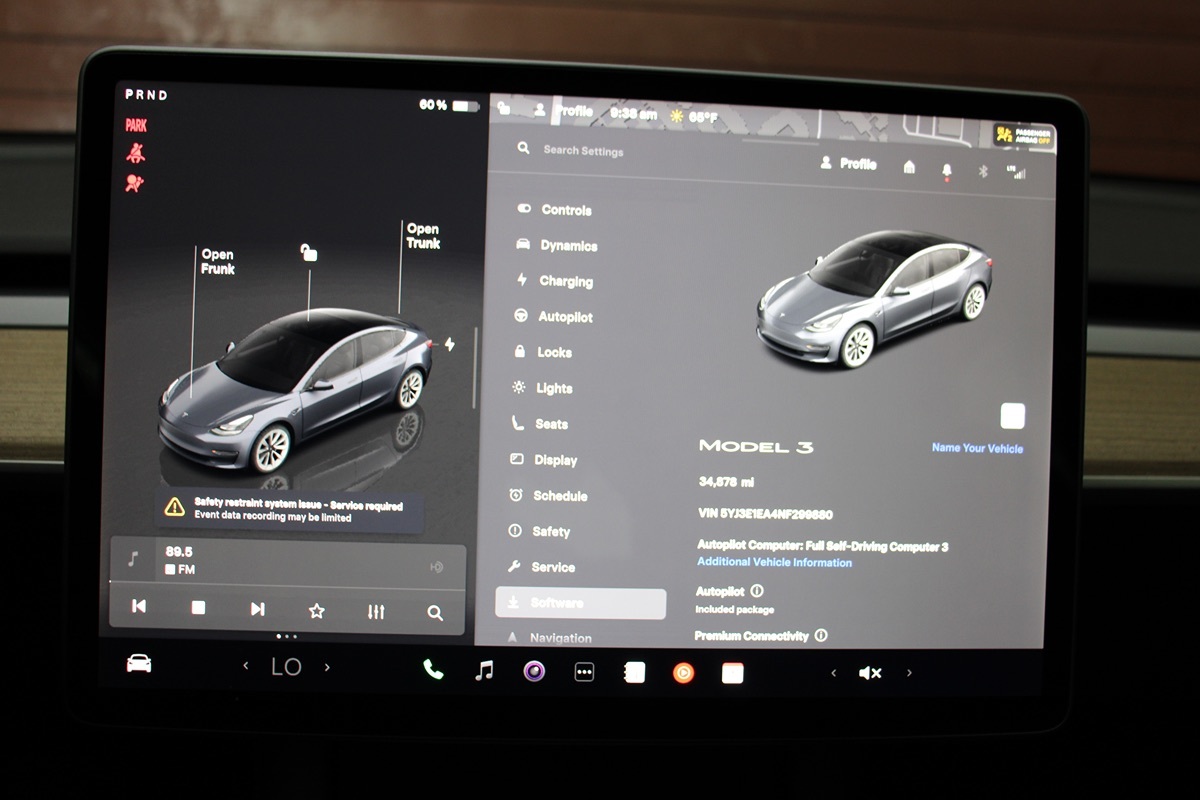
Task: Toggle the car lock icon above vehicle
Action: click(309, 253)
